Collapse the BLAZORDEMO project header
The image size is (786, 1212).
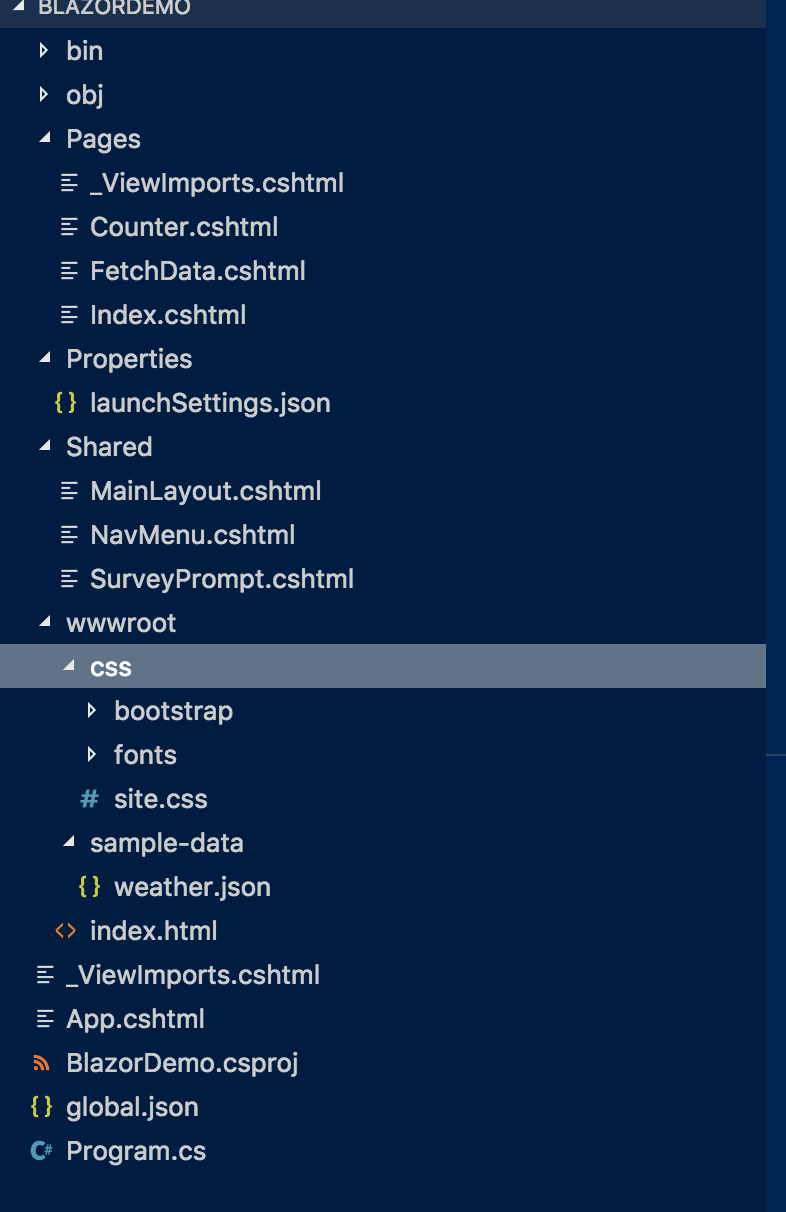click(x=20, y=8)
